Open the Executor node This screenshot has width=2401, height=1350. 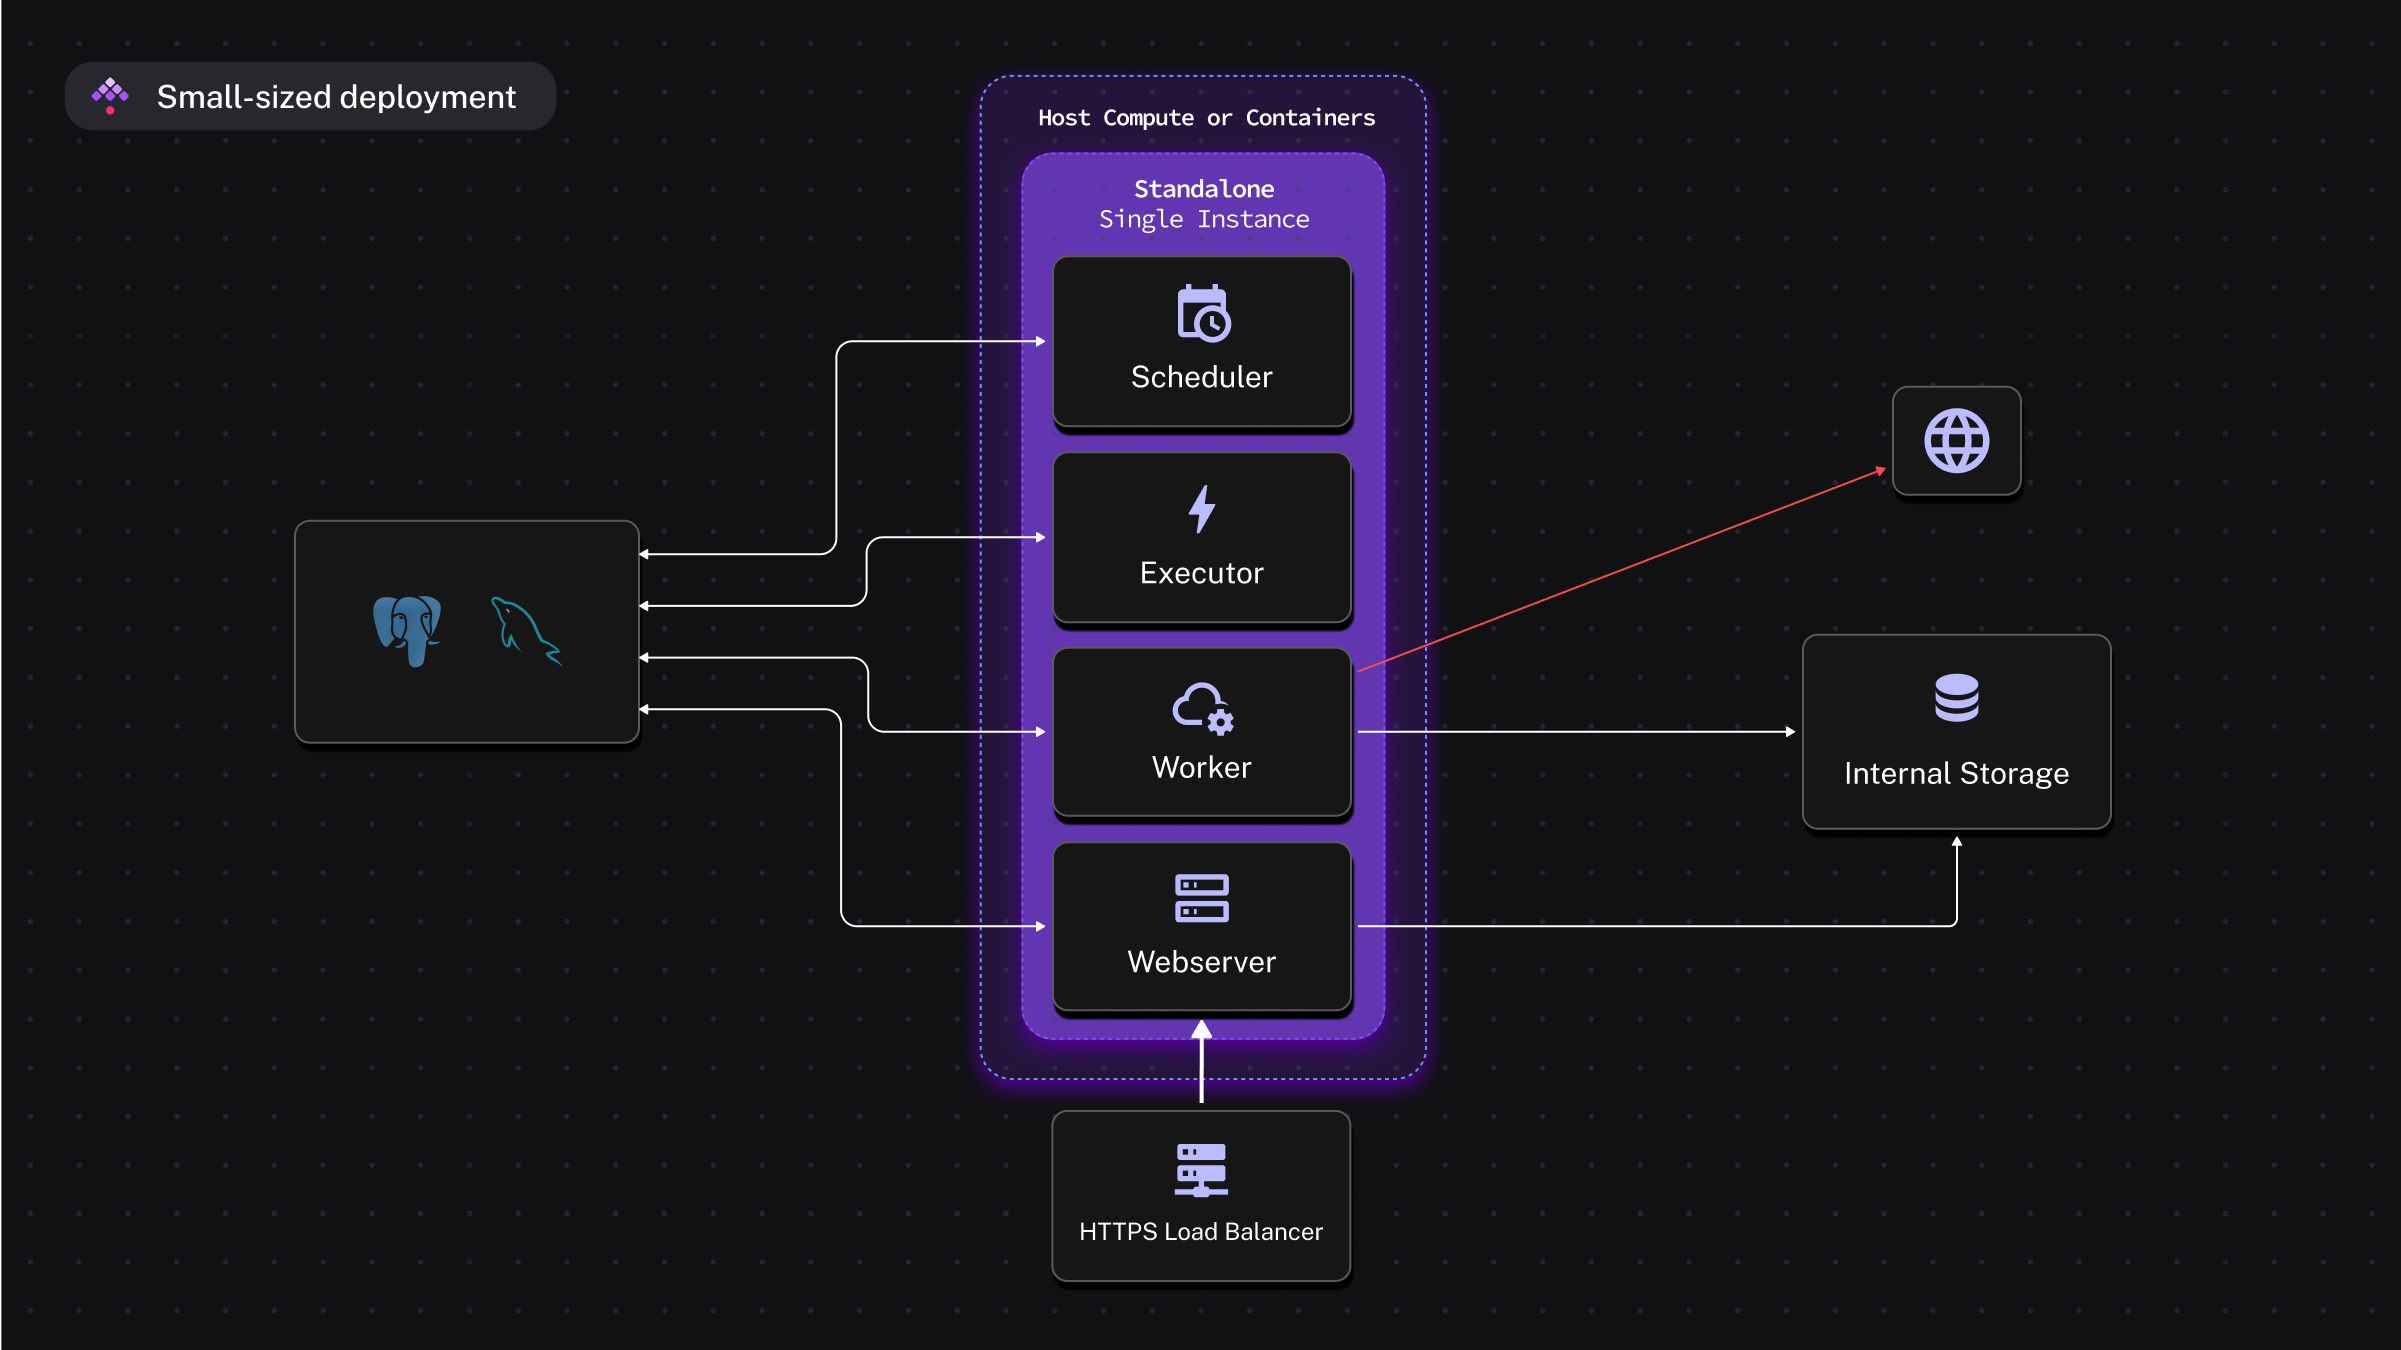[x=1201, y=539]
